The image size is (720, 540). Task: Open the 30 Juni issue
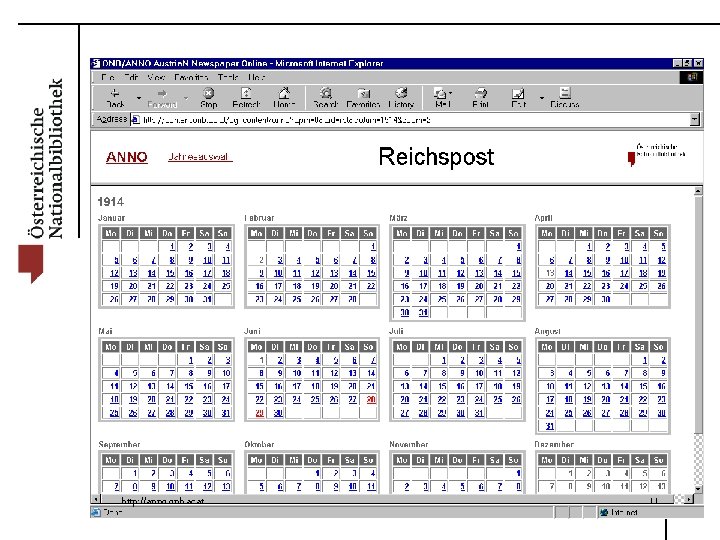point(278,413)
